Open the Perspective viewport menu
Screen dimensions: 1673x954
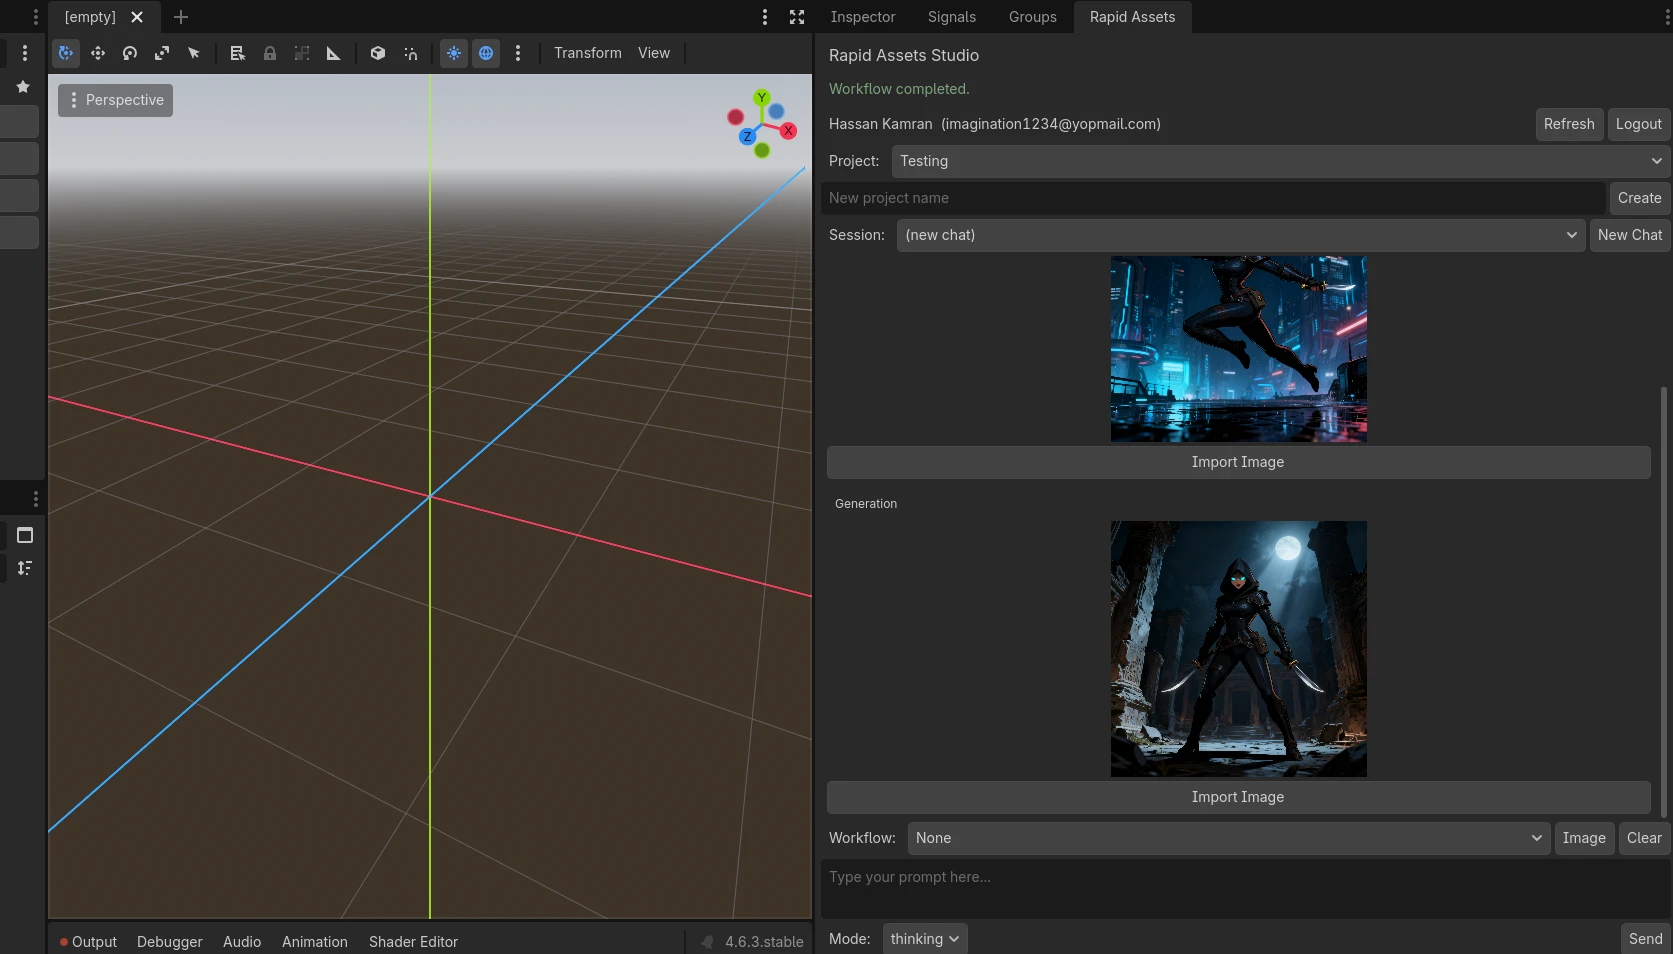pos(115,100)
